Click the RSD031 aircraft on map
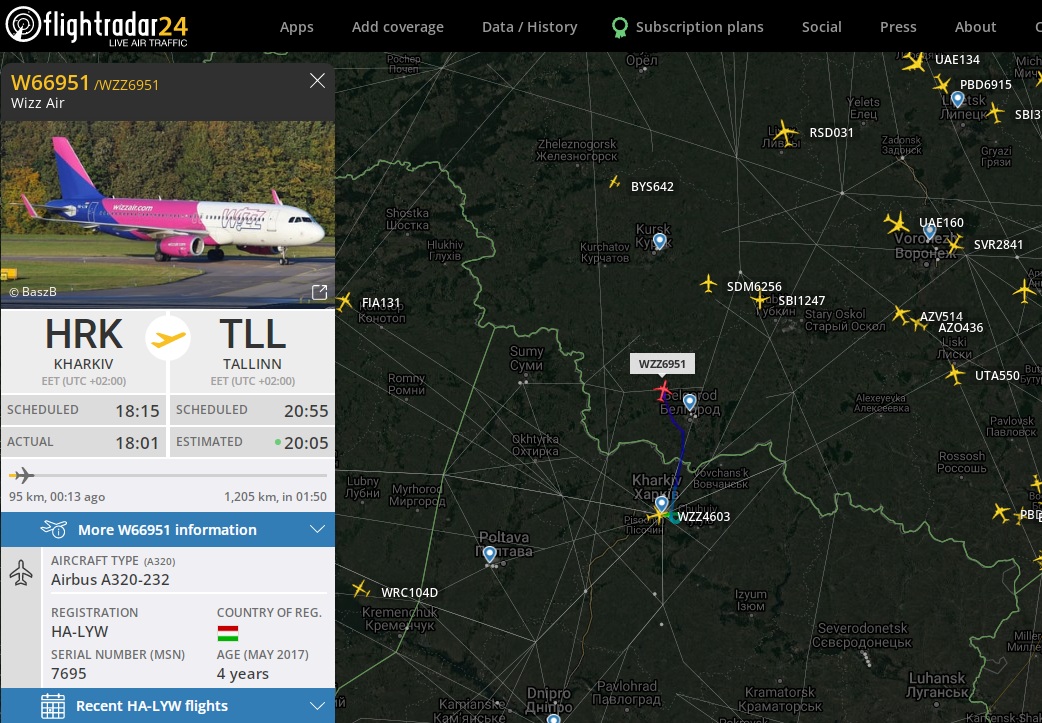 (785, 132)
